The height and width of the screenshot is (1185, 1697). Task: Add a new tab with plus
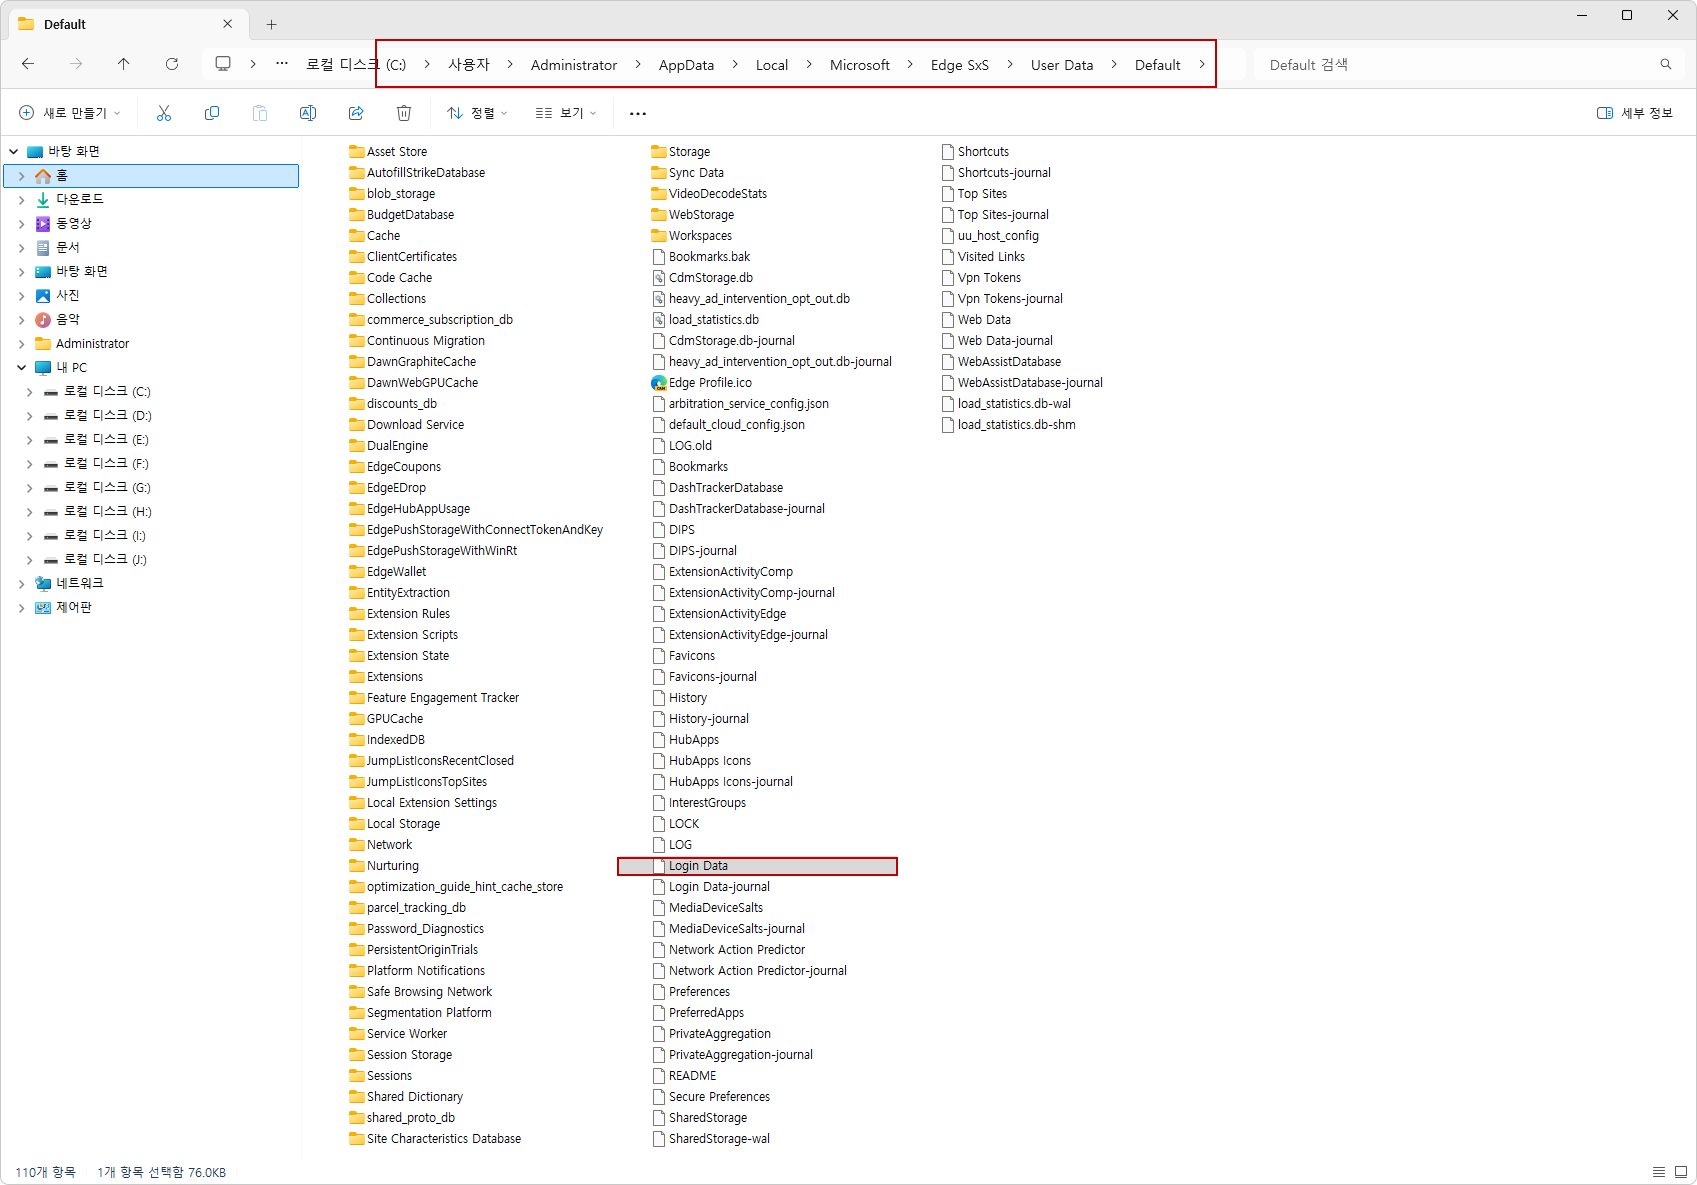272,24
